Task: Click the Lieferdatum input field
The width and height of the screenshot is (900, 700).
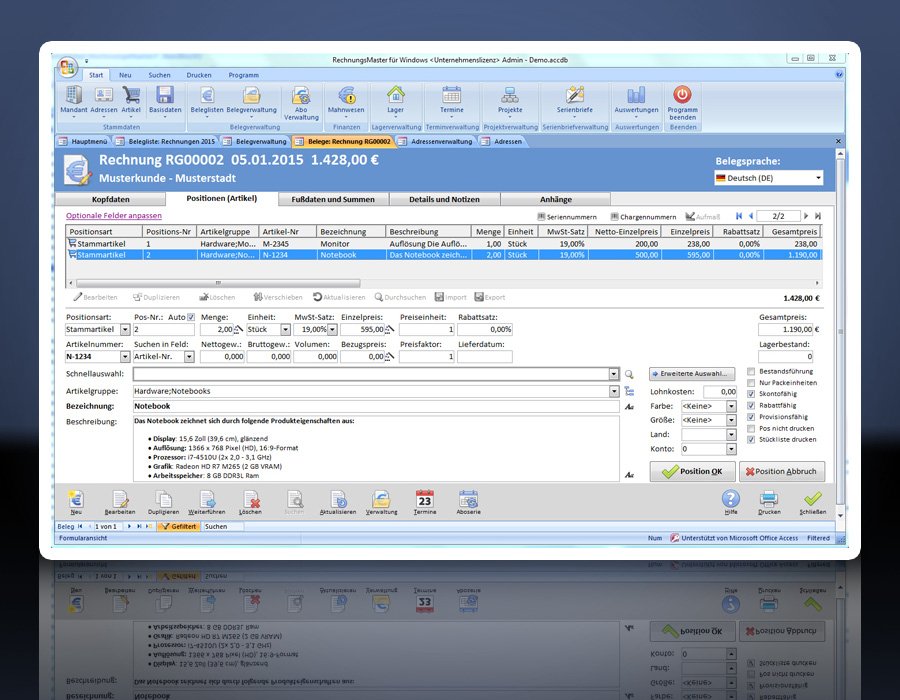Action: (x=485, y=357)
